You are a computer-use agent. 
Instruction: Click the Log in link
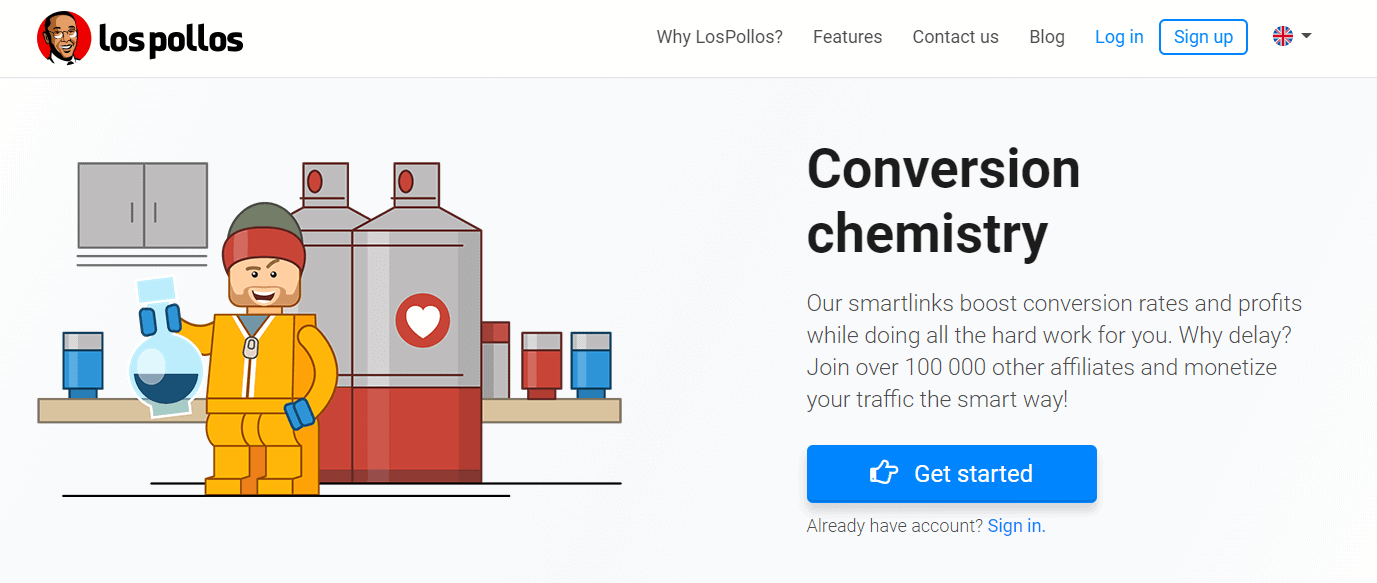pos(1119,37)
